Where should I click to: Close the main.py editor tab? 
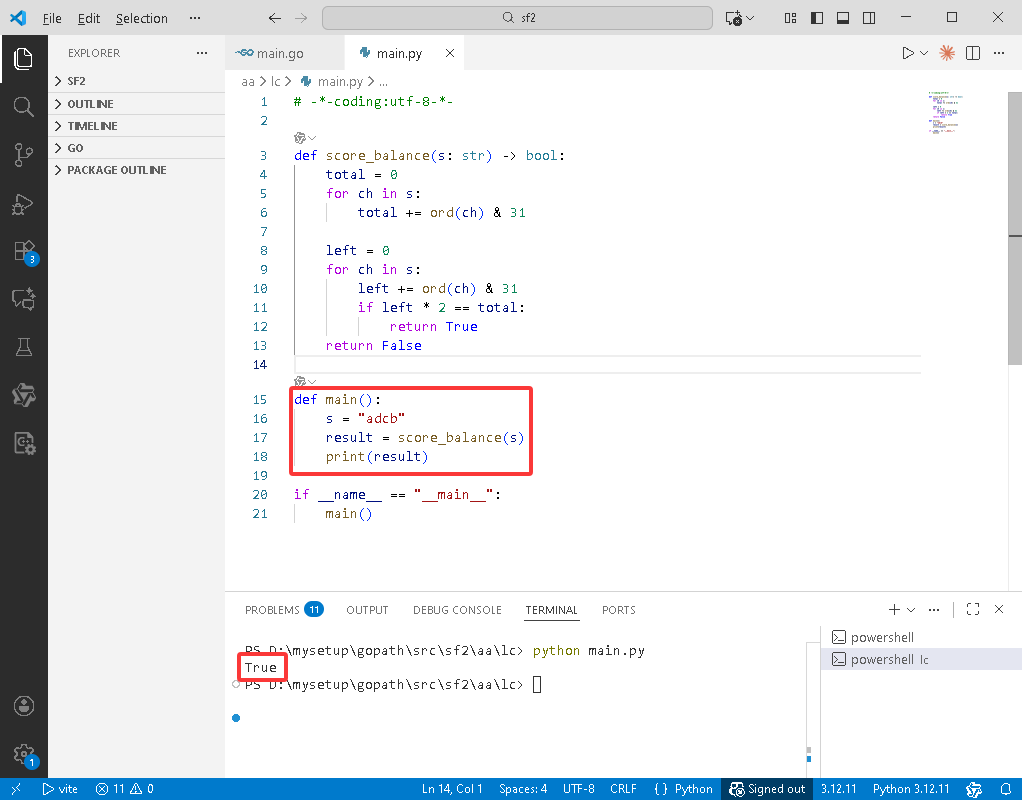(450, 53)
